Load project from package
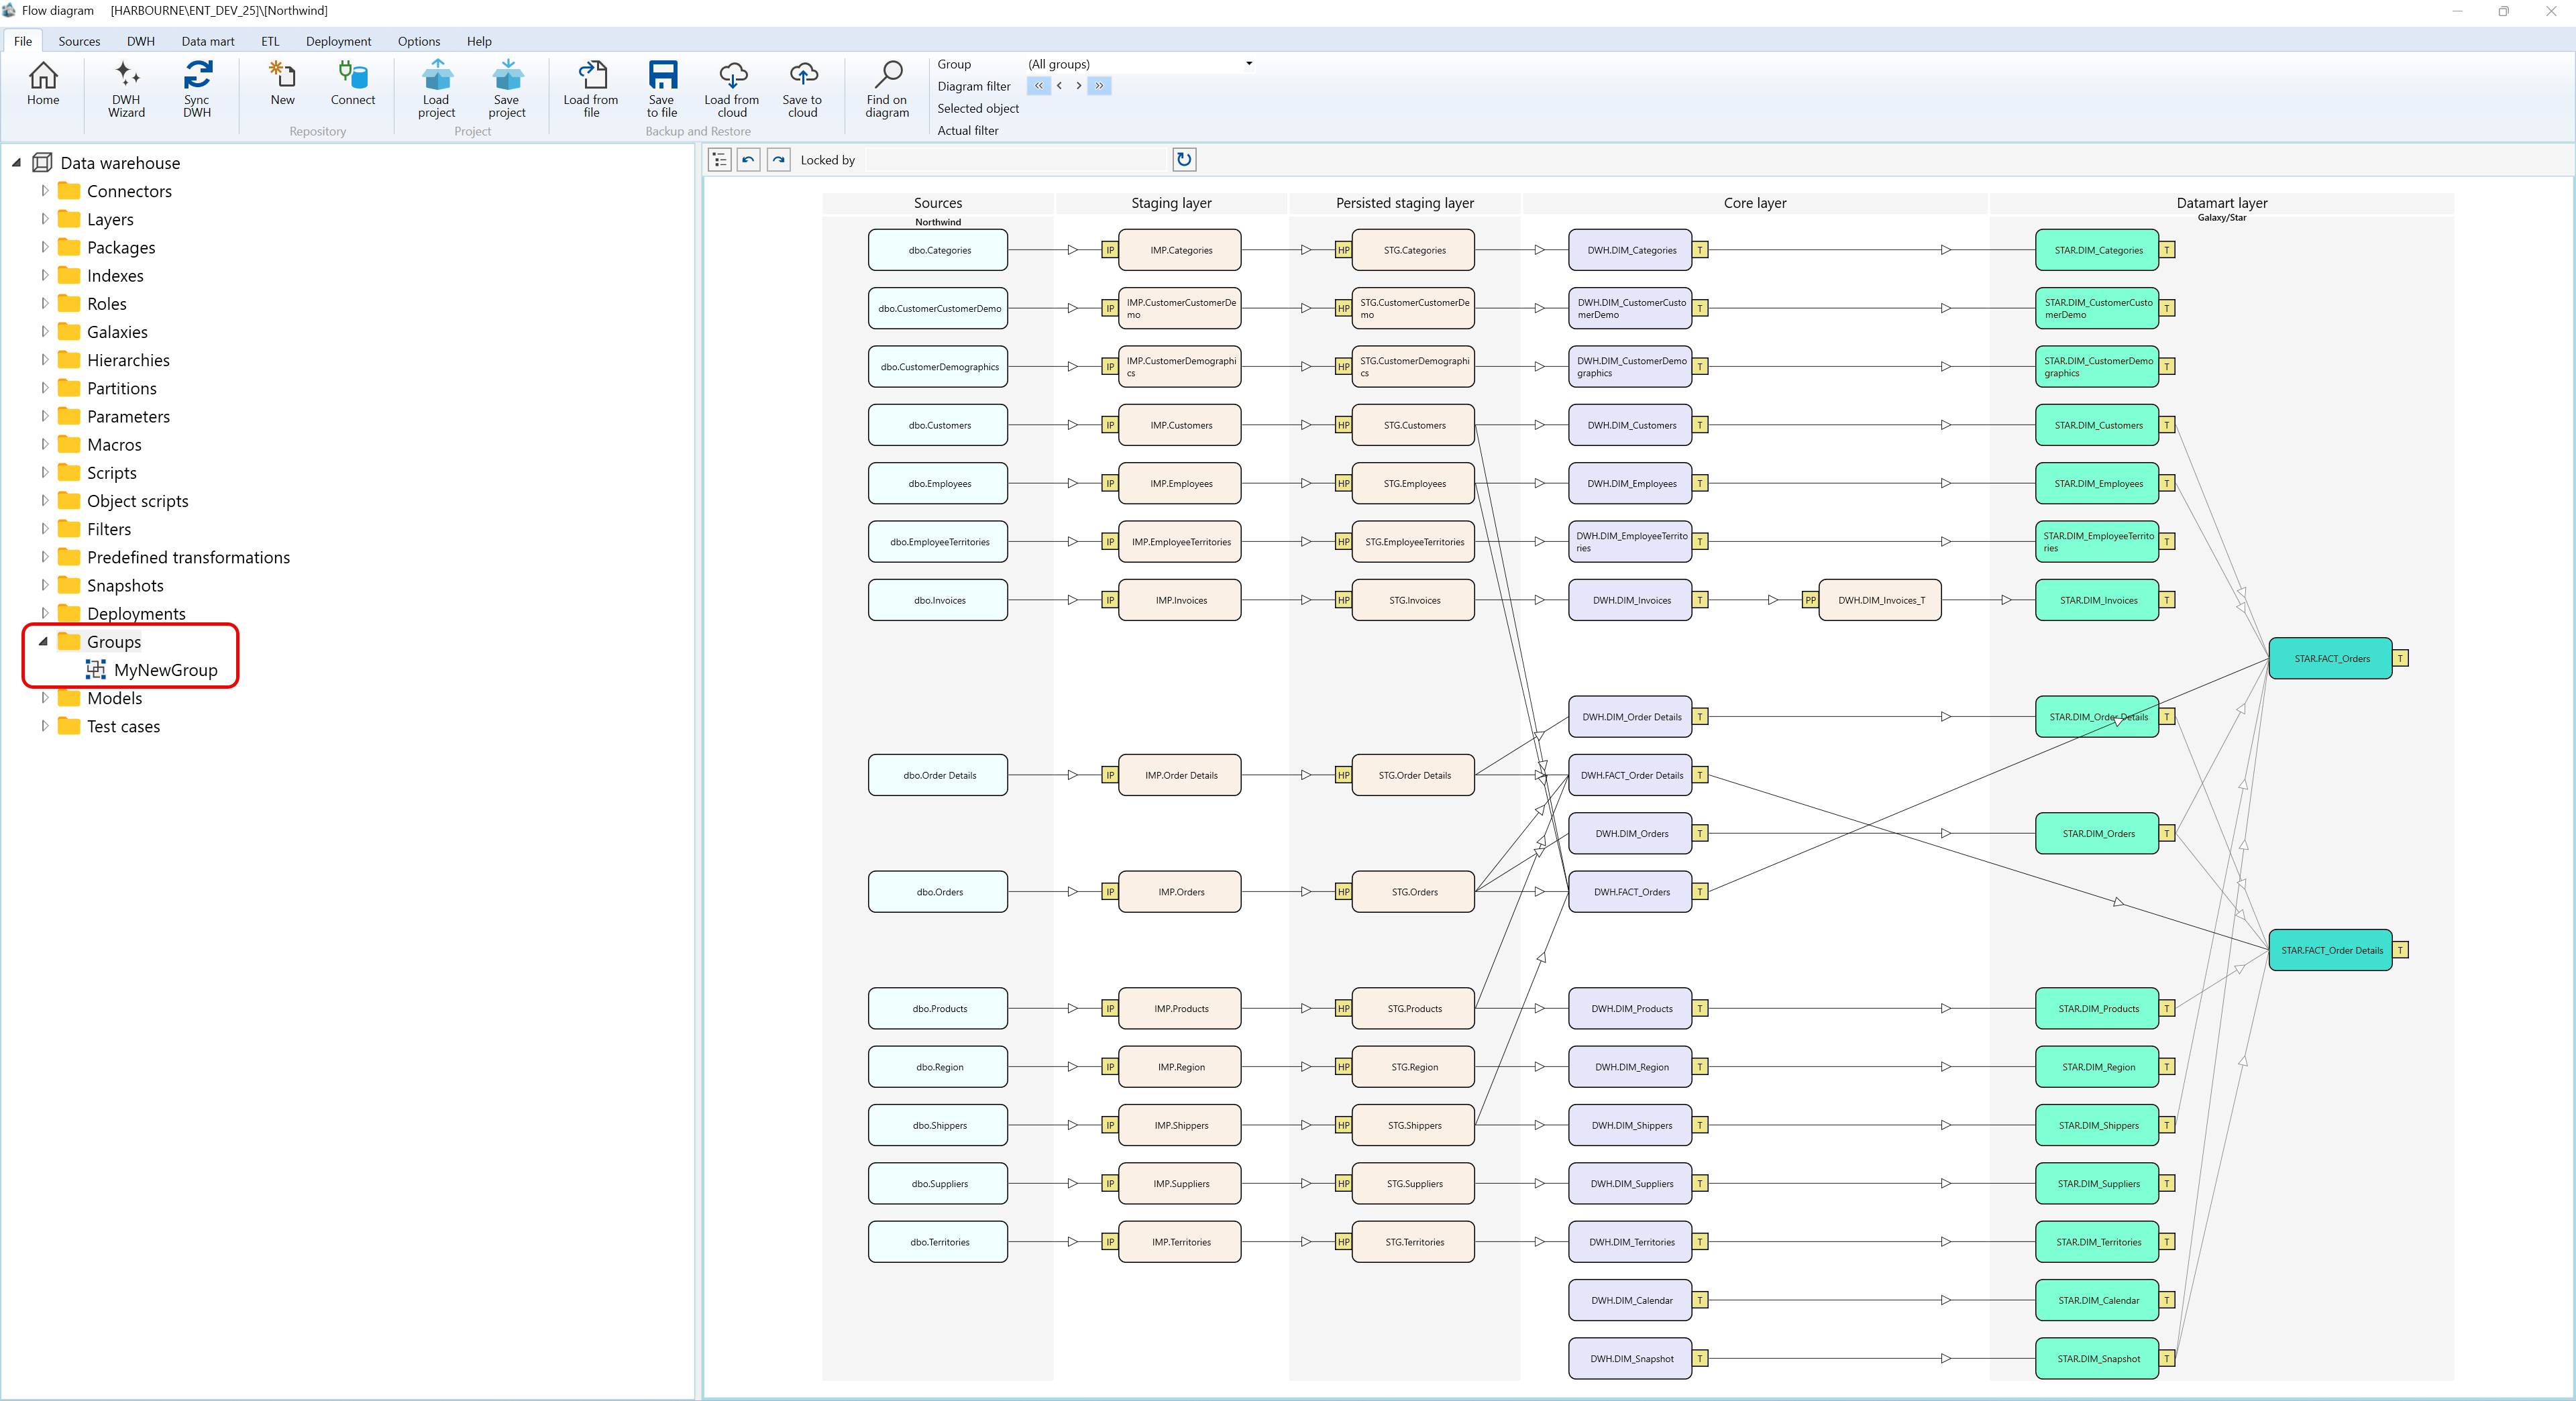Screen dimensions: 2576x1401 click(437, 90)
